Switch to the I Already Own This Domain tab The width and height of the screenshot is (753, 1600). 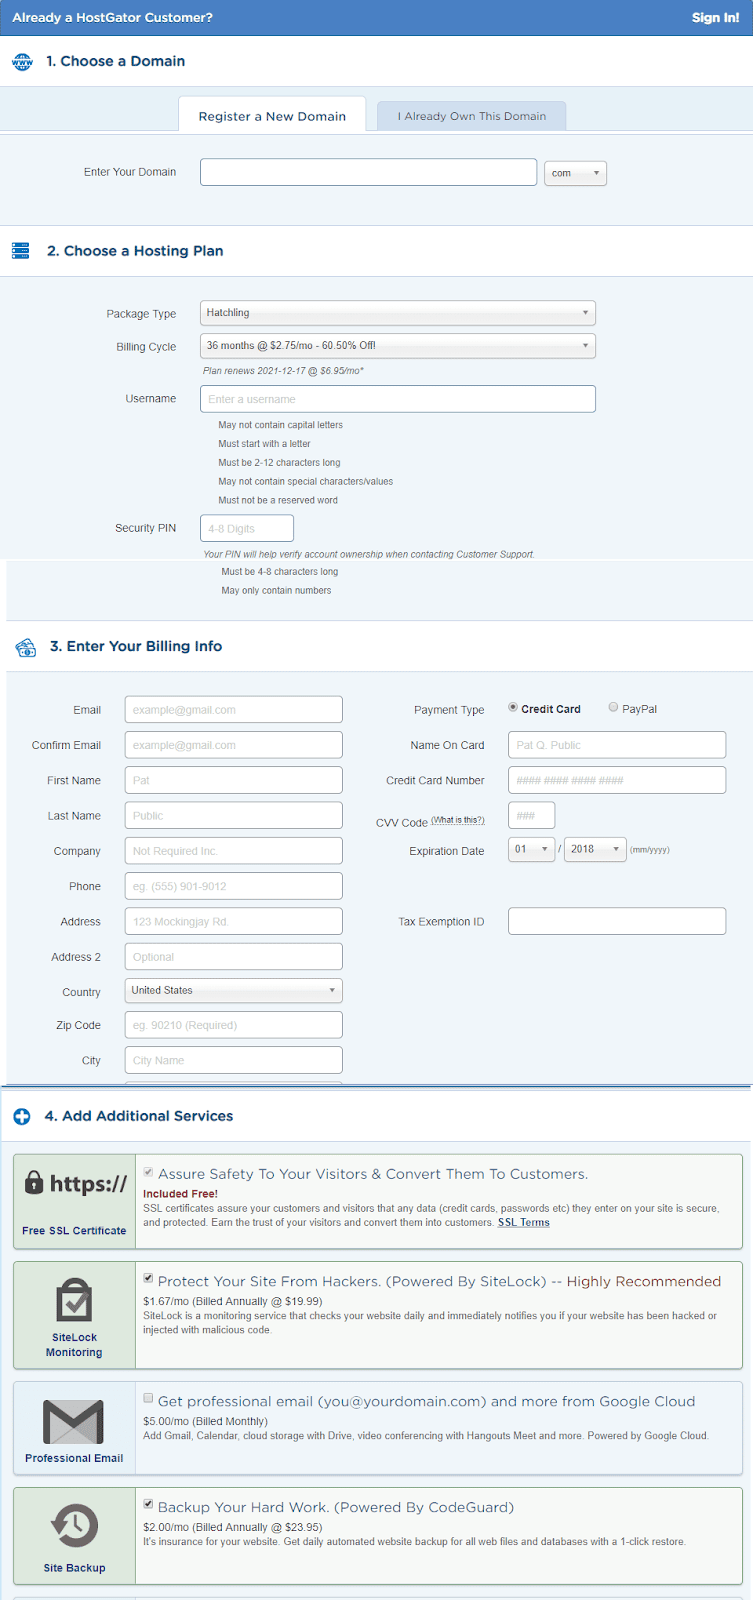click(471, 115)
